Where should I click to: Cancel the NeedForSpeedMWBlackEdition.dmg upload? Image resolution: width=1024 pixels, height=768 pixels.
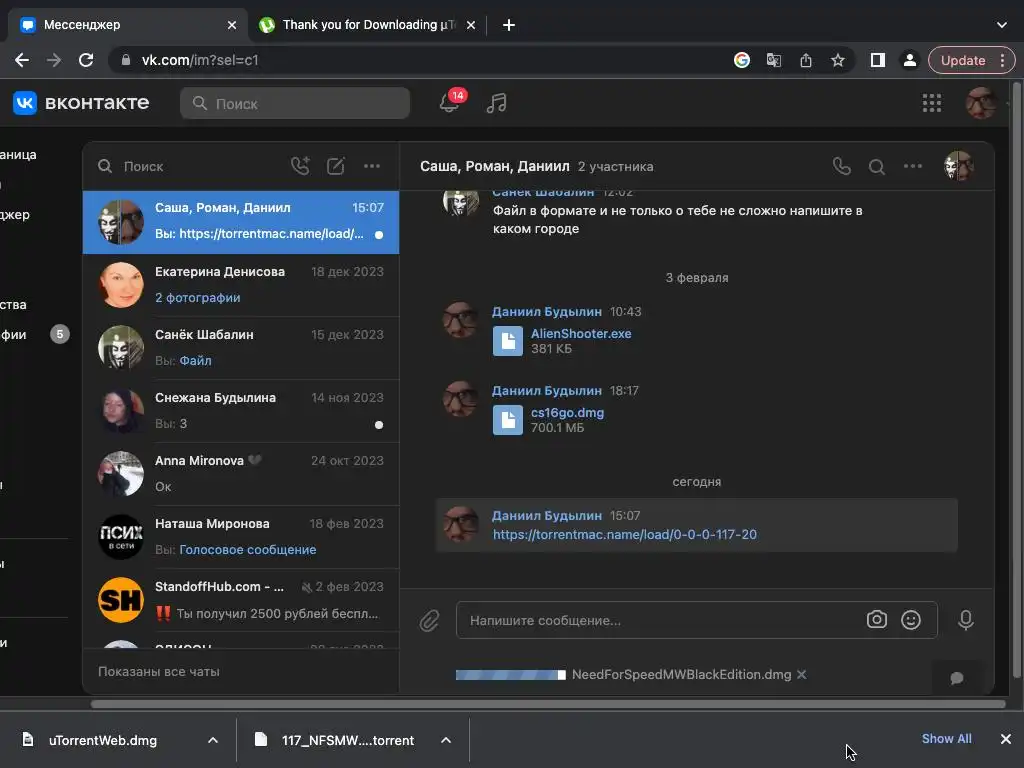[801, 674]
